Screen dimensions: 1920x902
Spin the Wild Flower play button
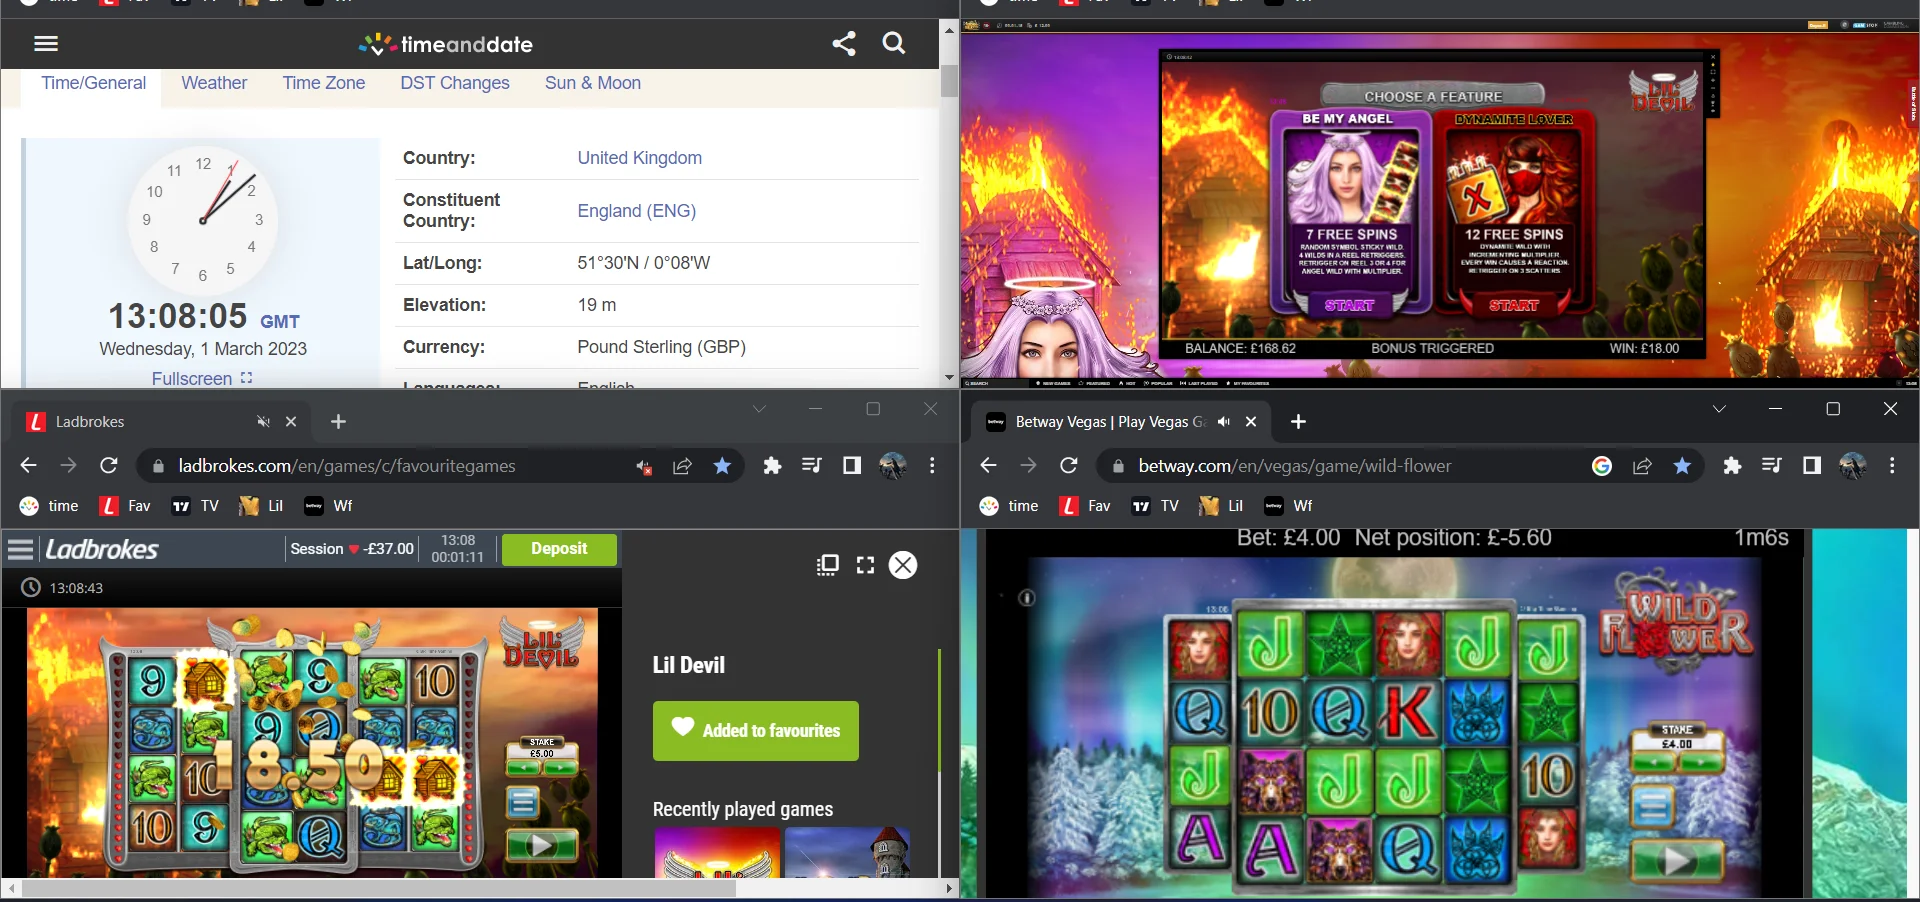(1677, 860)
